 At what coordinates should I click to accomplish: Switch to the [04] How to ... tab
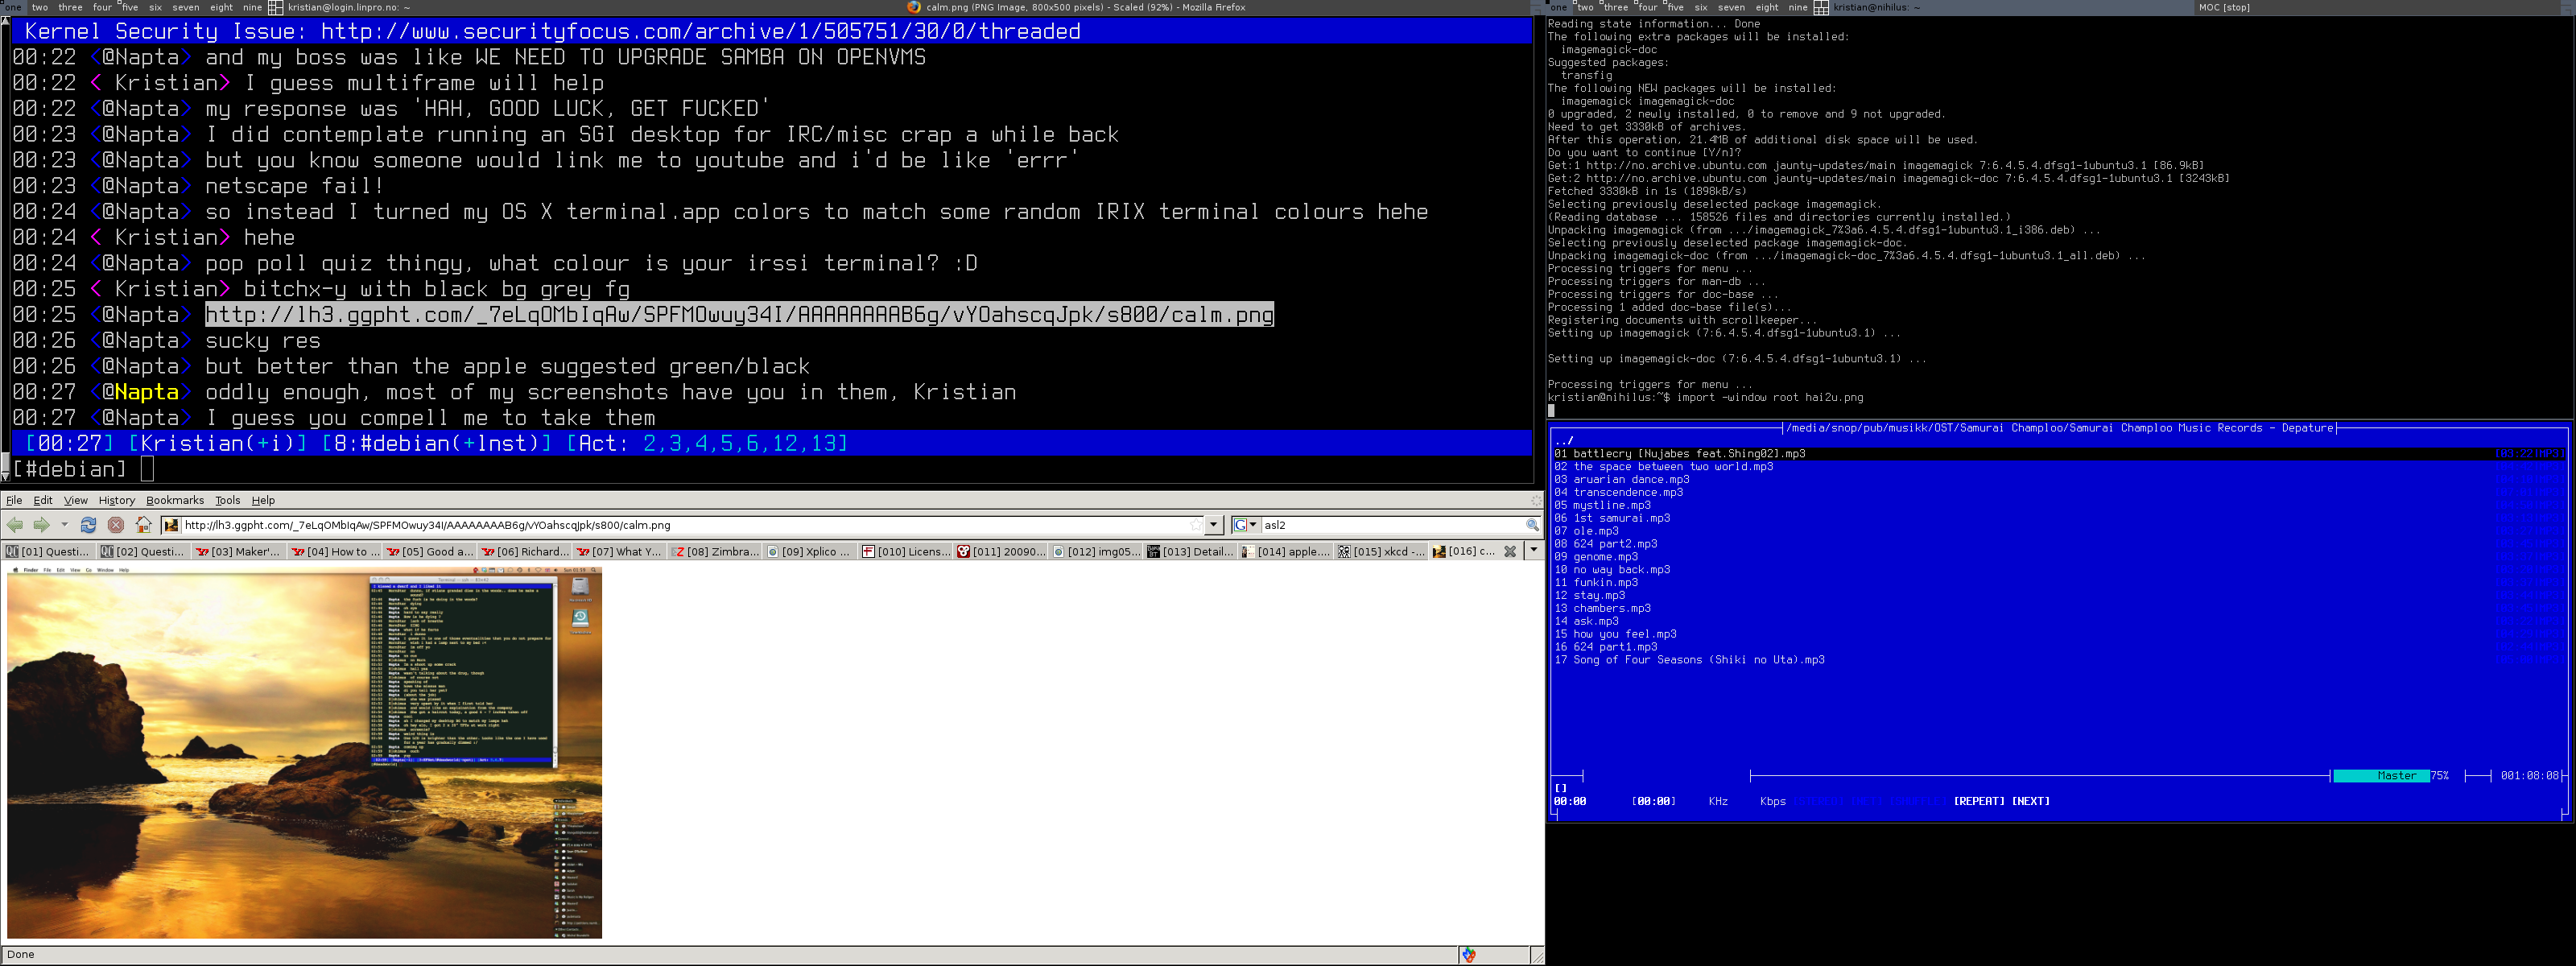tap(334, 551)
